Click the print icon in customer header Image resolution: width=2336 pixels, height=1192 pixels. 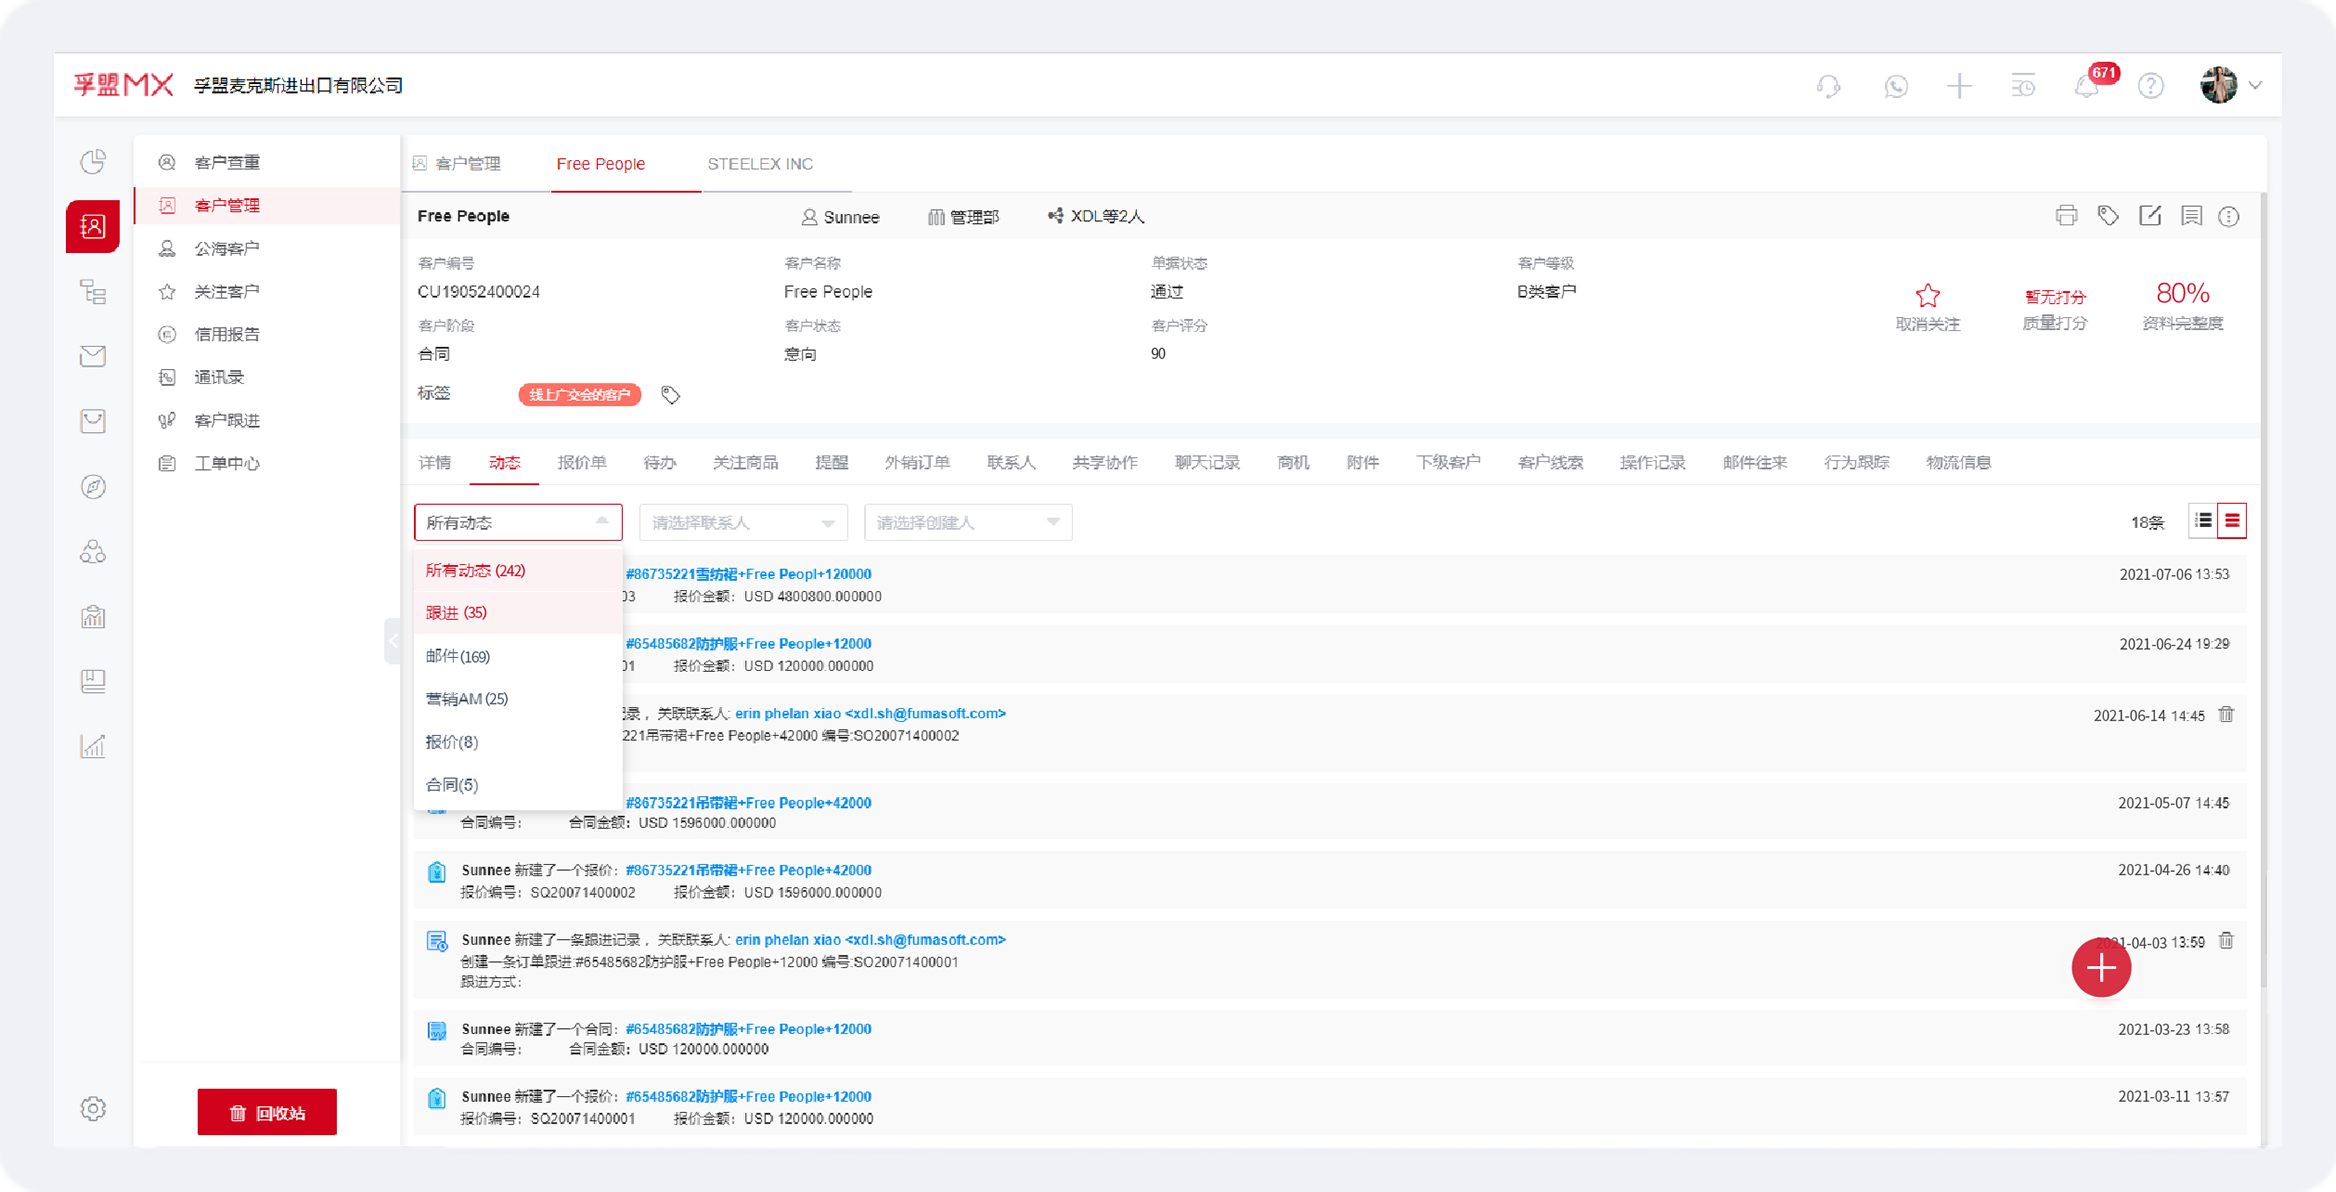2066,216
